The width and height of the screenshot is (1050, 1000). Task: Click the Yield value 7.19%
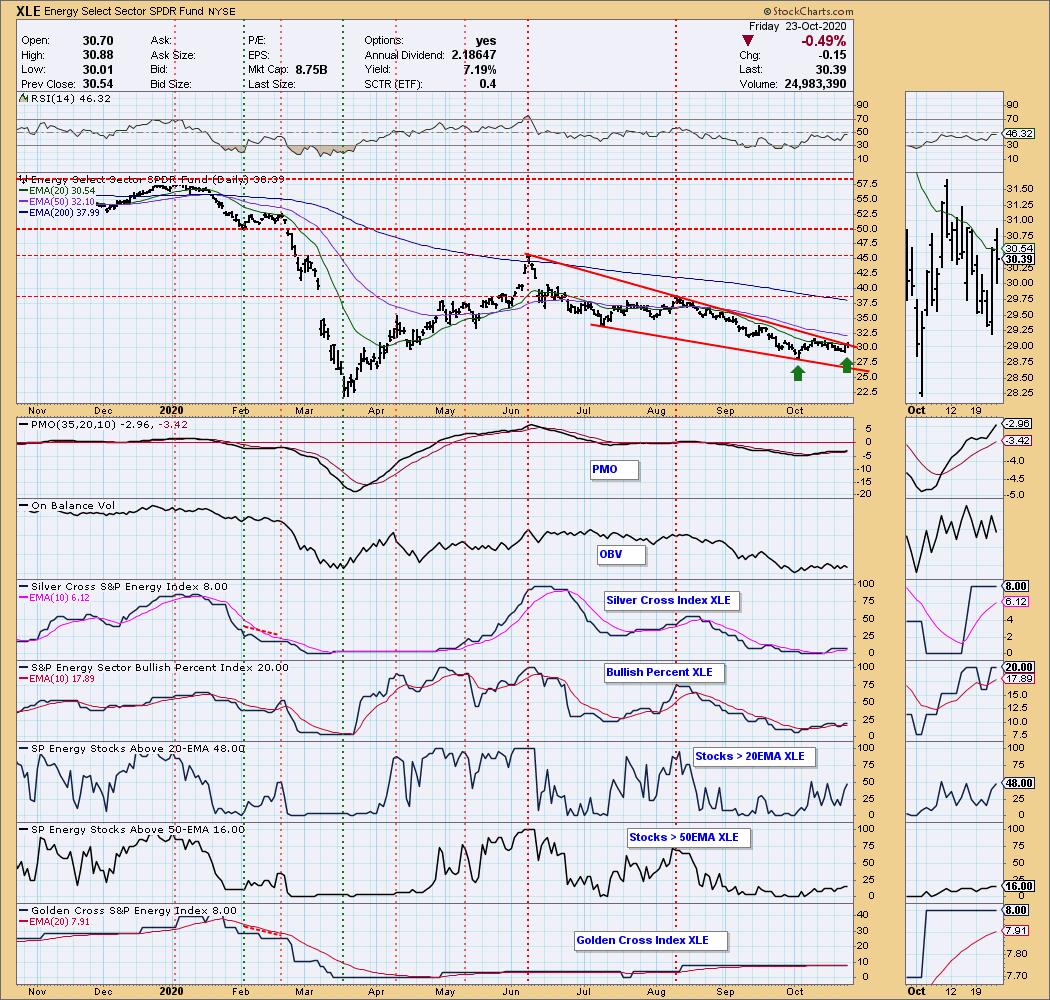point(479,70)
